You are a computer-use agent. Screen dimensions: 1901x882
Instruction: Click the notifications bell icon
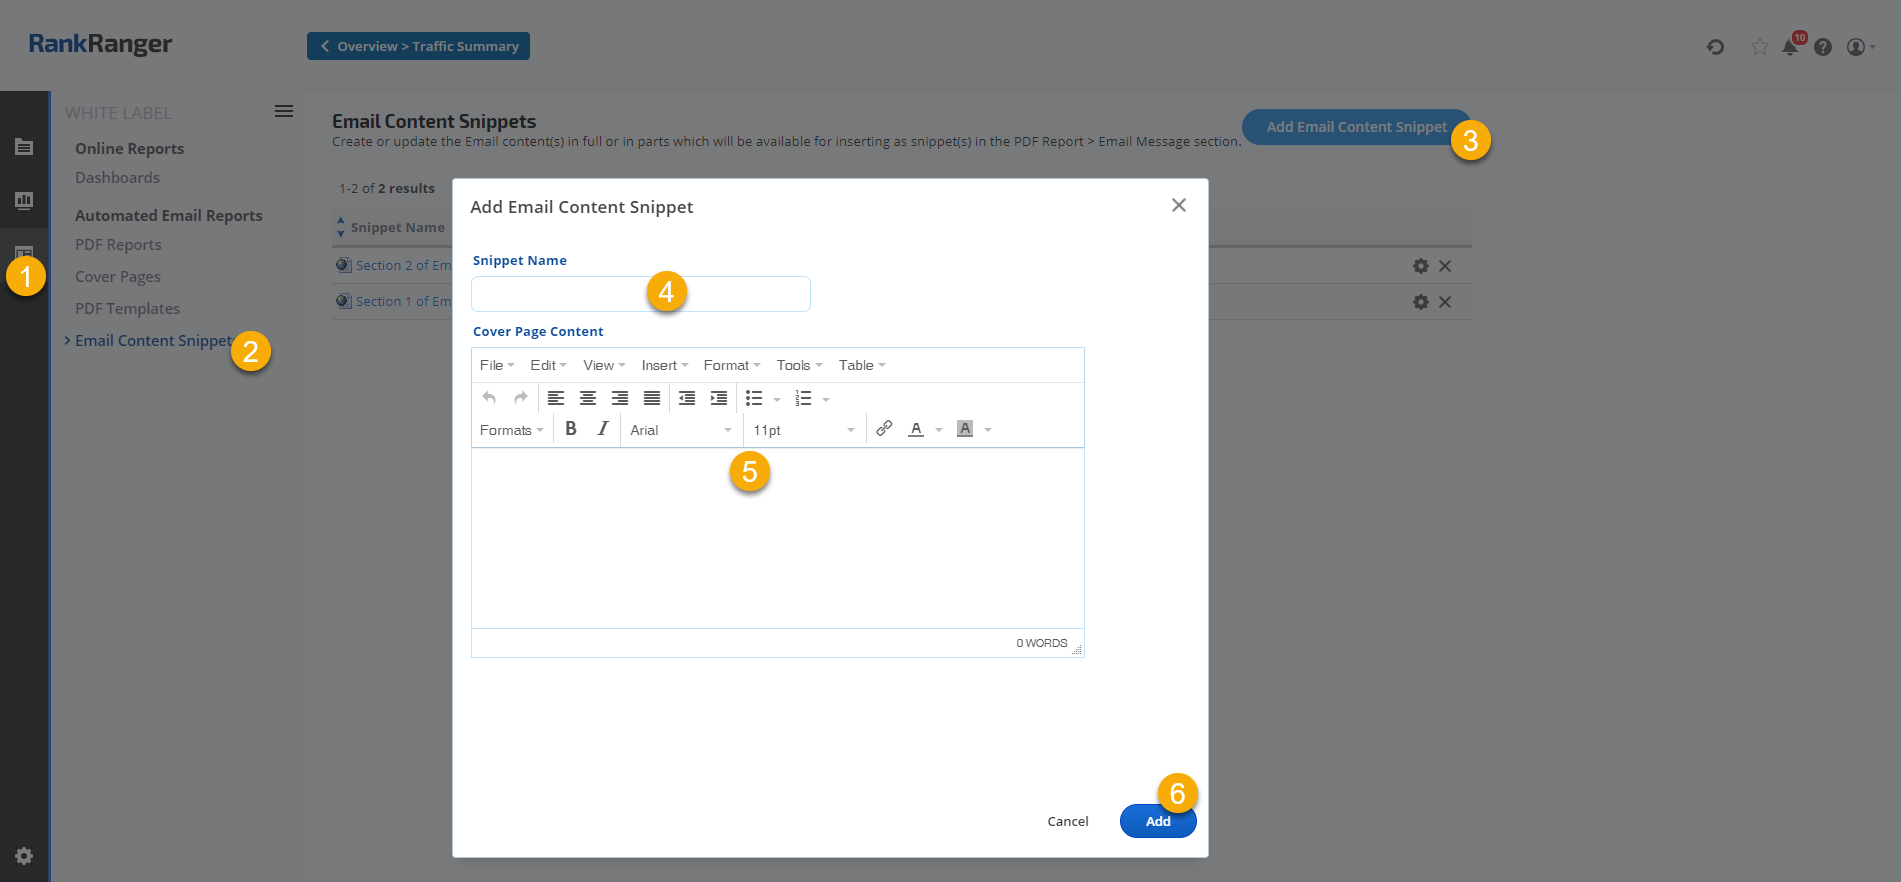(1790, 47)
